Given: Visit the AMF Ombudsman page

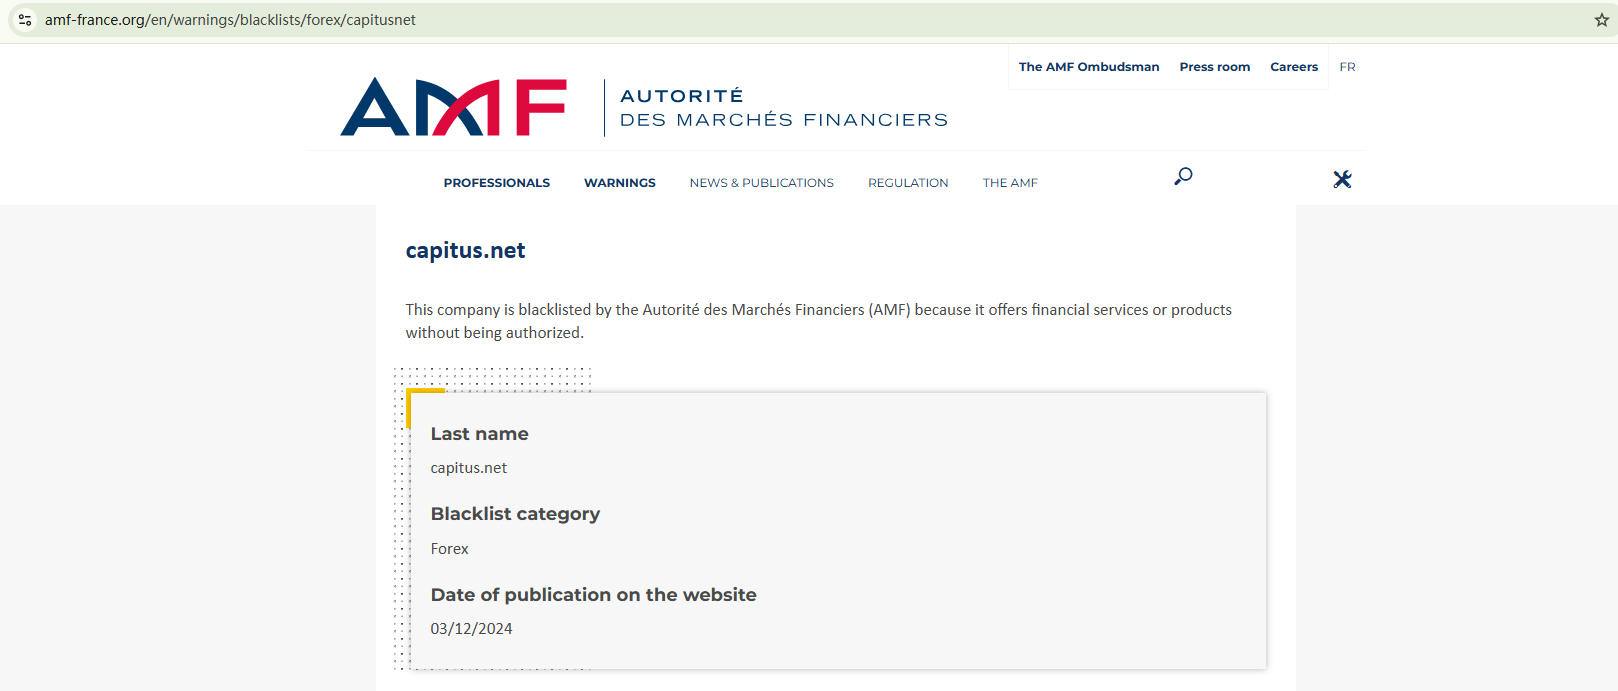Looking at the screenshot, I should point(1088,66).
